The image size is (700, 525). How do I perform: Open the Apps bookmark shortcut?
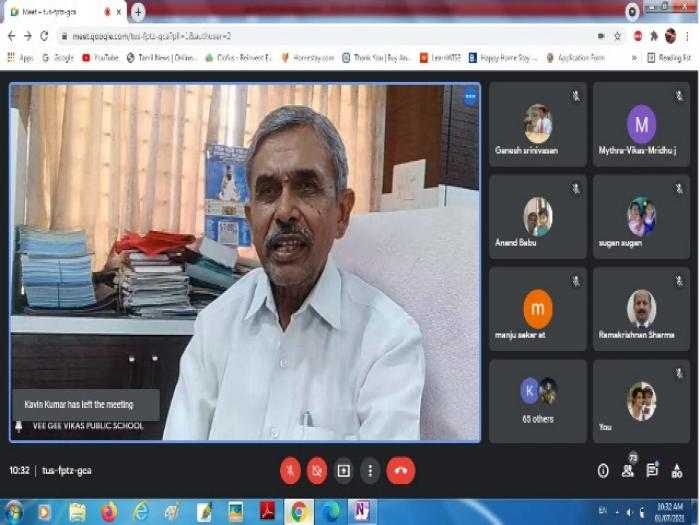(21, 58)
